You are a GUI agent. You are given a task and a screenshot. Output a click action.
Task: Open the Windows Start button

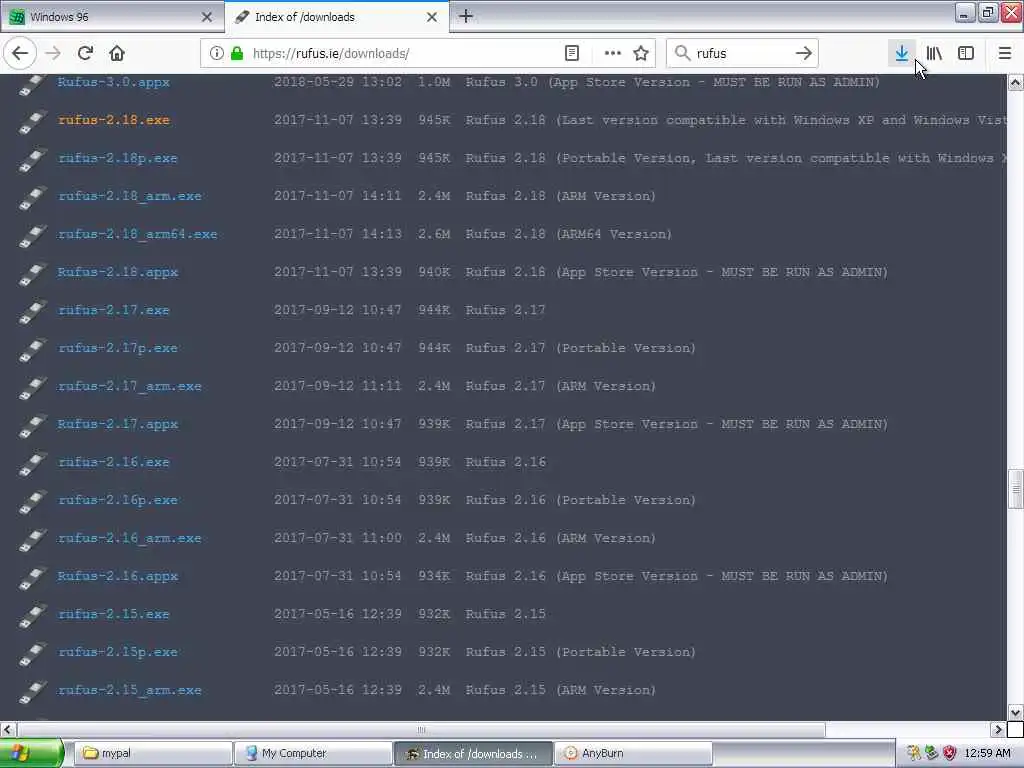(32, 753)
